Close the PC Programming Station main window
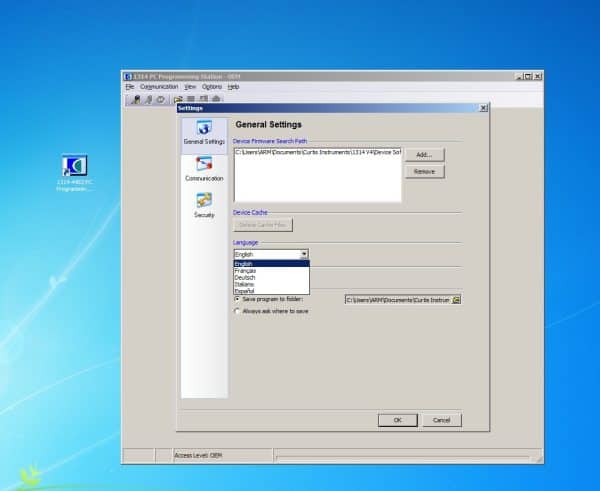 tap(538, 77)
